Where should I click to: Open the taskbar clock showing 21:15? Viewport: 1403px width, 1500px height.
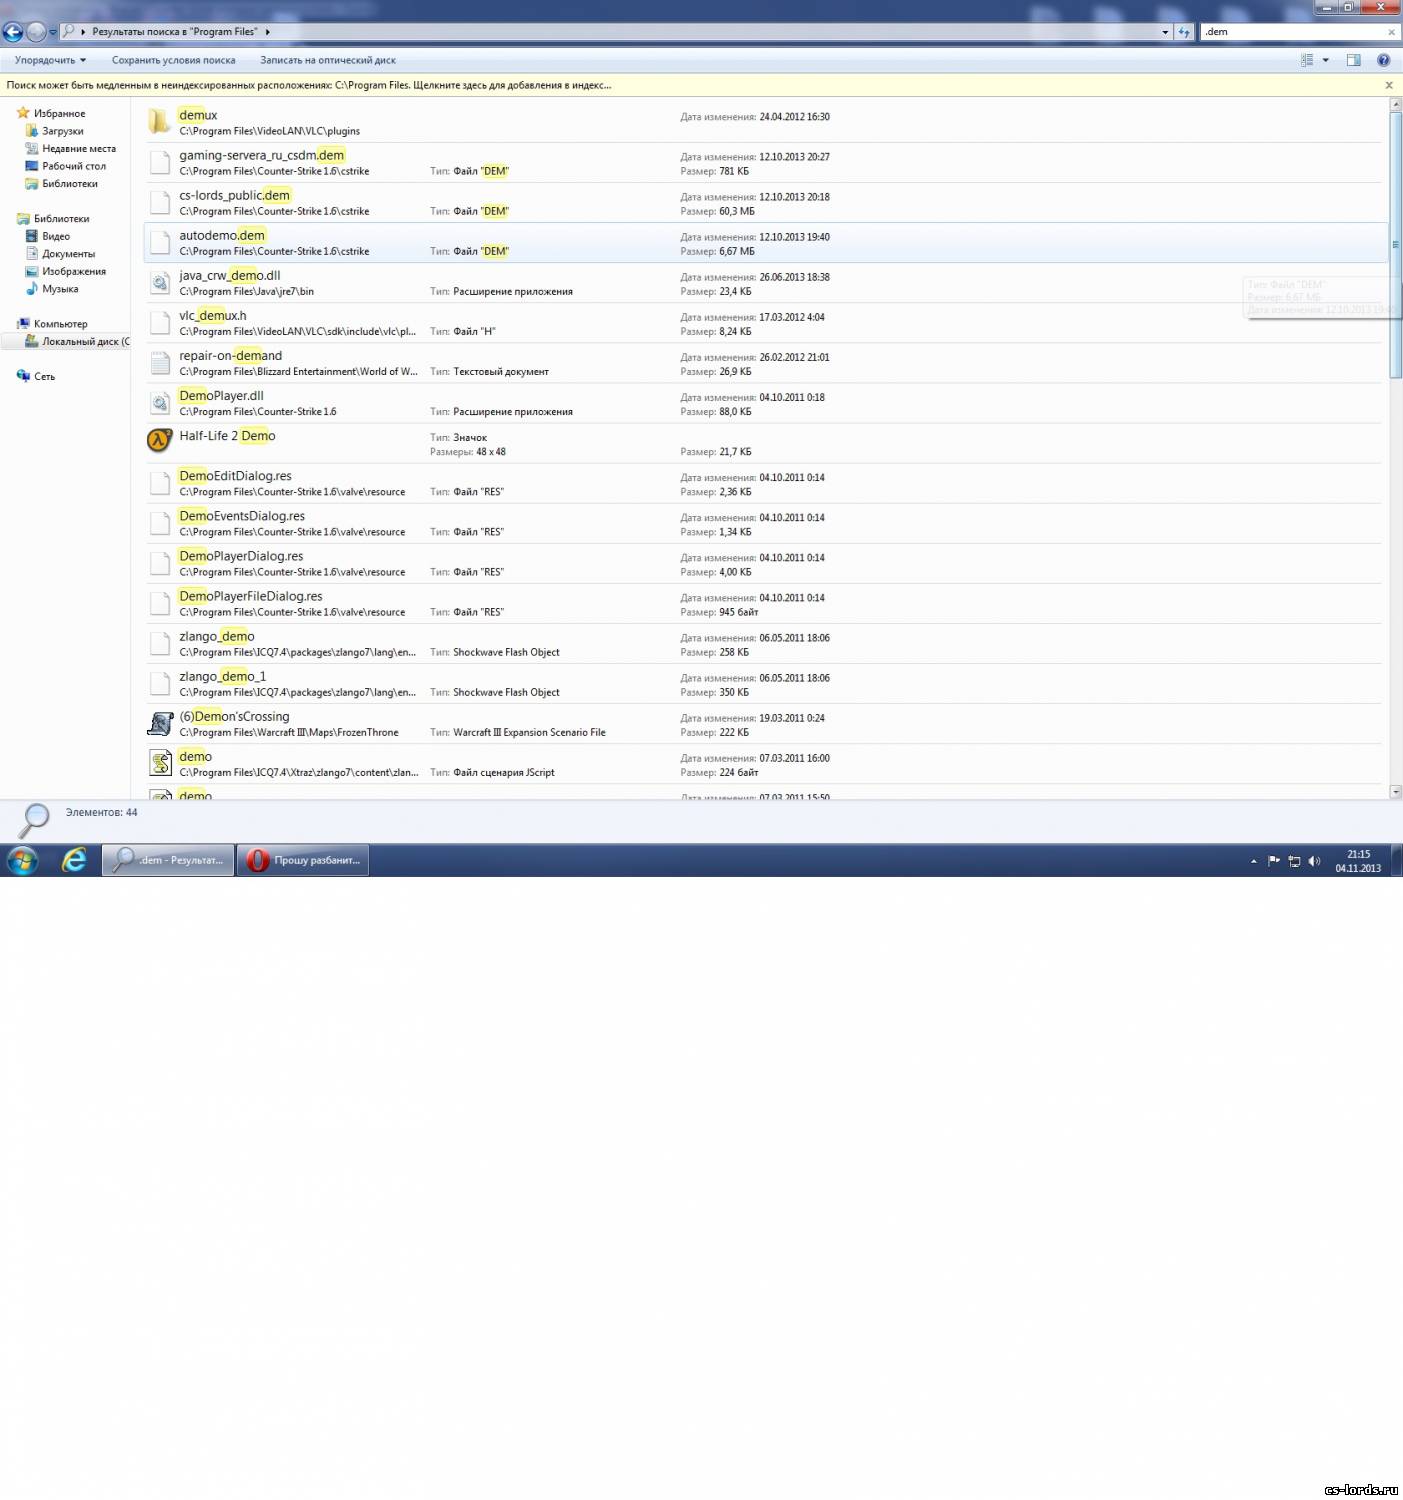pyautogui.click(x=1358, y=861)
